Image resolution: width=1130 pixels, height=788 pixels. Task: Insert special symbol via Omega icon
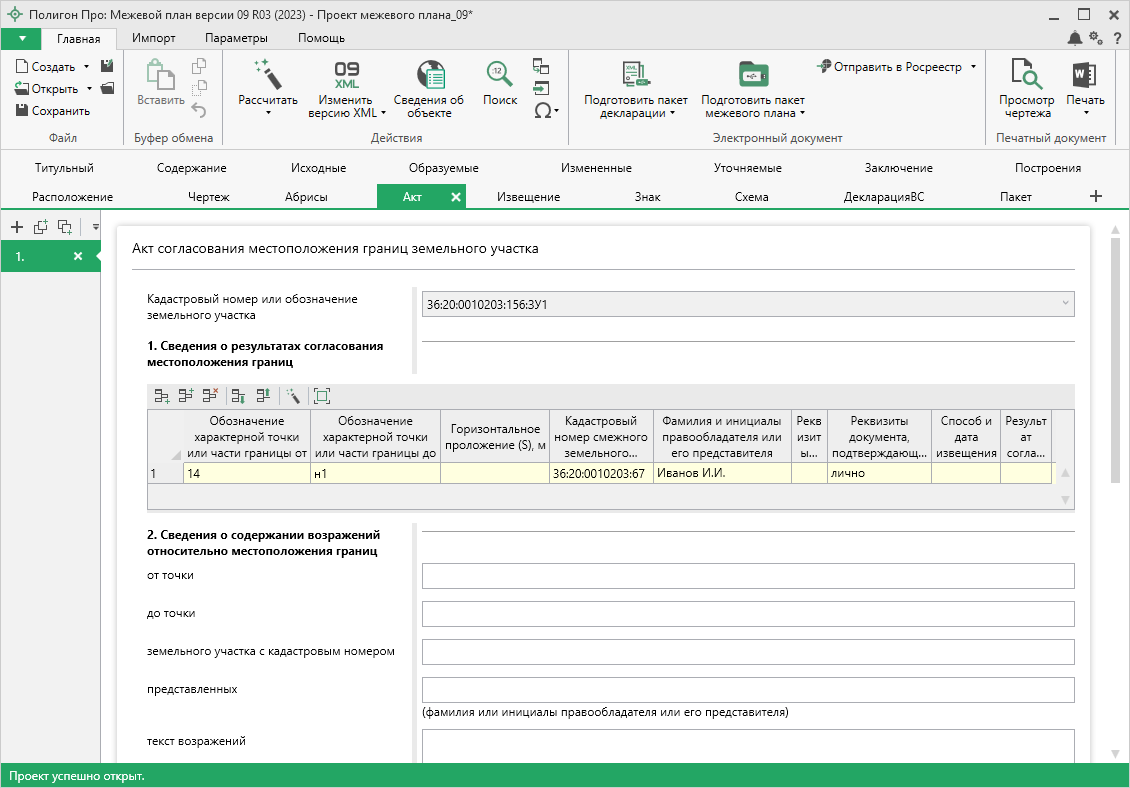click(x=542, y=111)
